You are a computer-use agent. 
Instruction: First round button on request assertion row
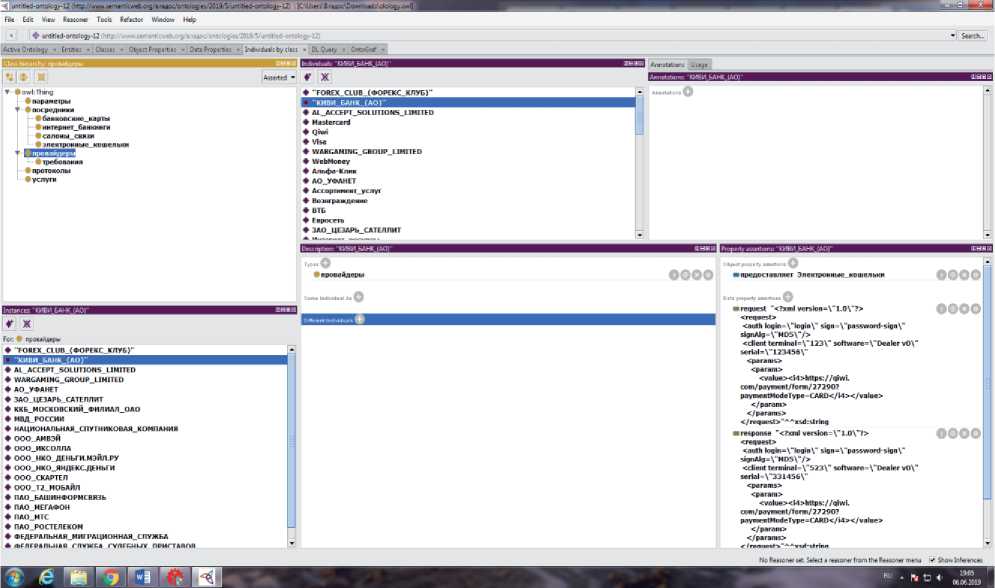[x=942, y=308]
